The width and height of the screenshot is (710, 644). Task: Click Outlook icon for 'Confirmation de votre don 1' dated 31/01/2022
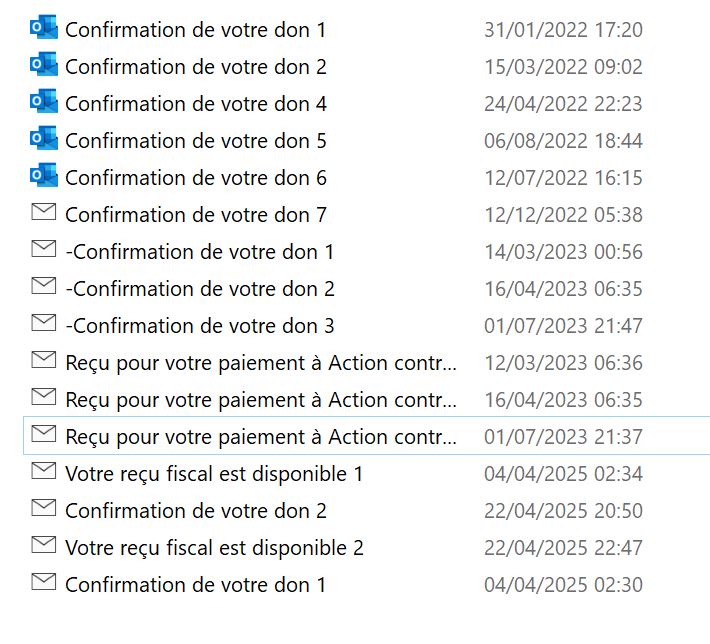(x=44, y=28)
